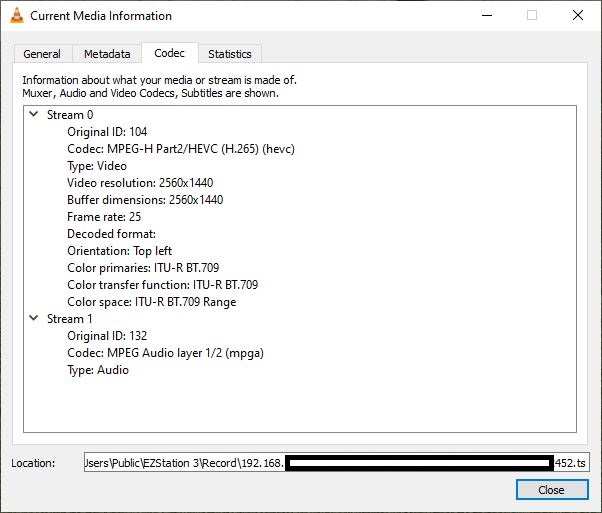Collapse the Stream 0 tree node
Screen dimensions: 602x513
[34, 114]
